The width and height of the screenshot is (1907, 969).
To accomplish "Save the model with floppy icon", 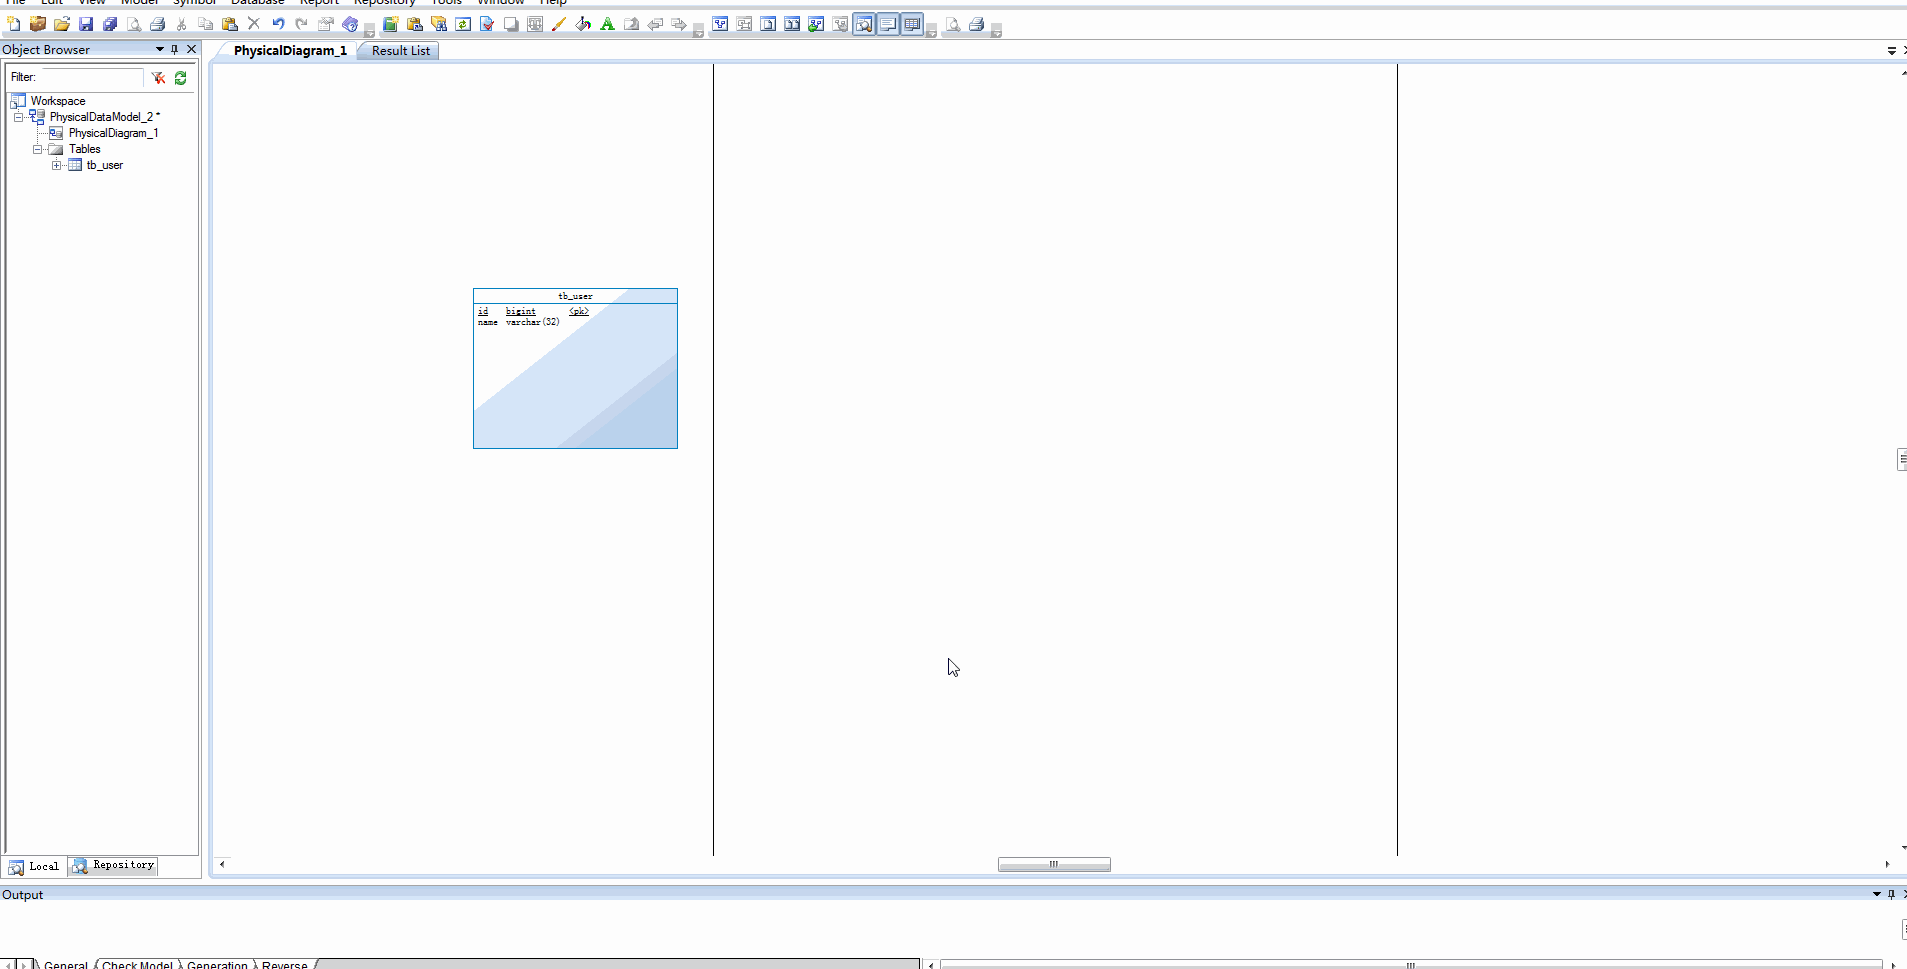I will [x=86, y=24].
